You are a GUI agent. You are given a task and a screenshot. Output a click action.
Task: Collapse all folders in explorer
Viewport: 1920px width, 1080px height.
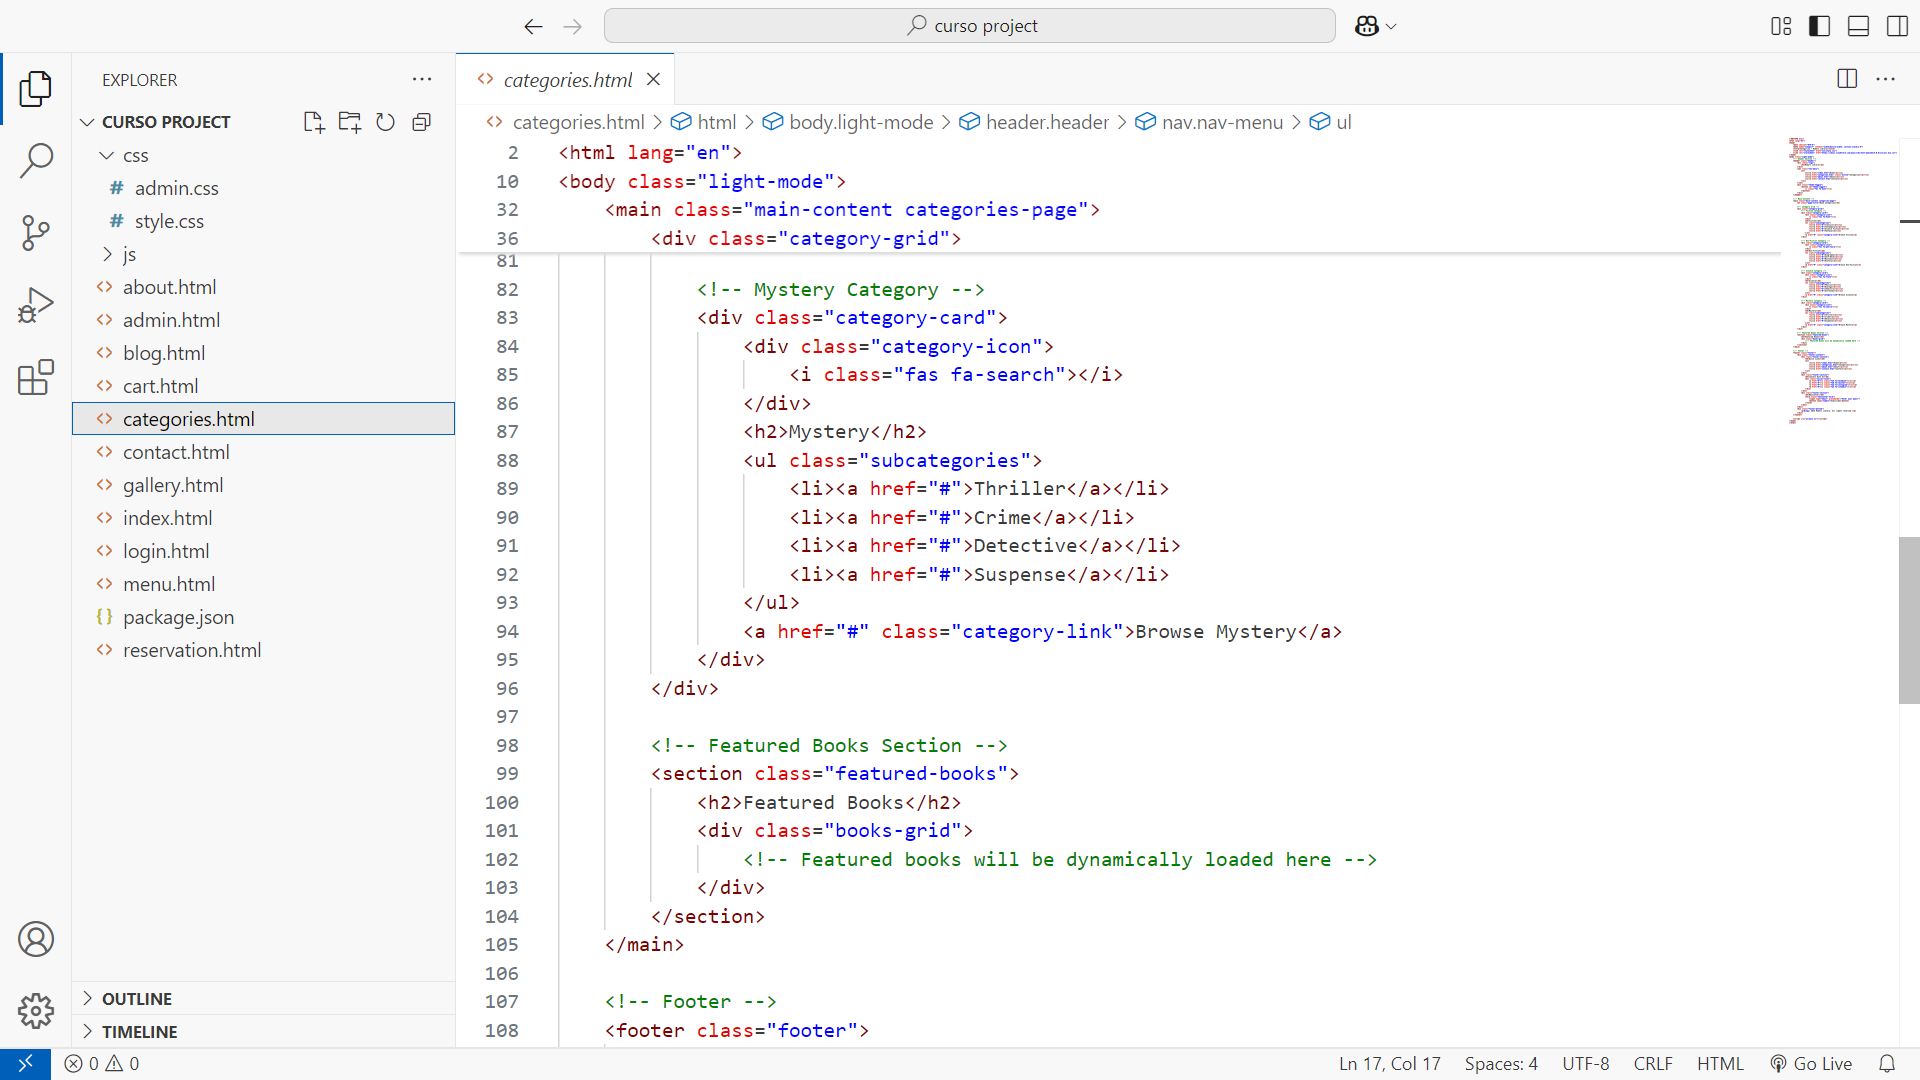point(421,122)
